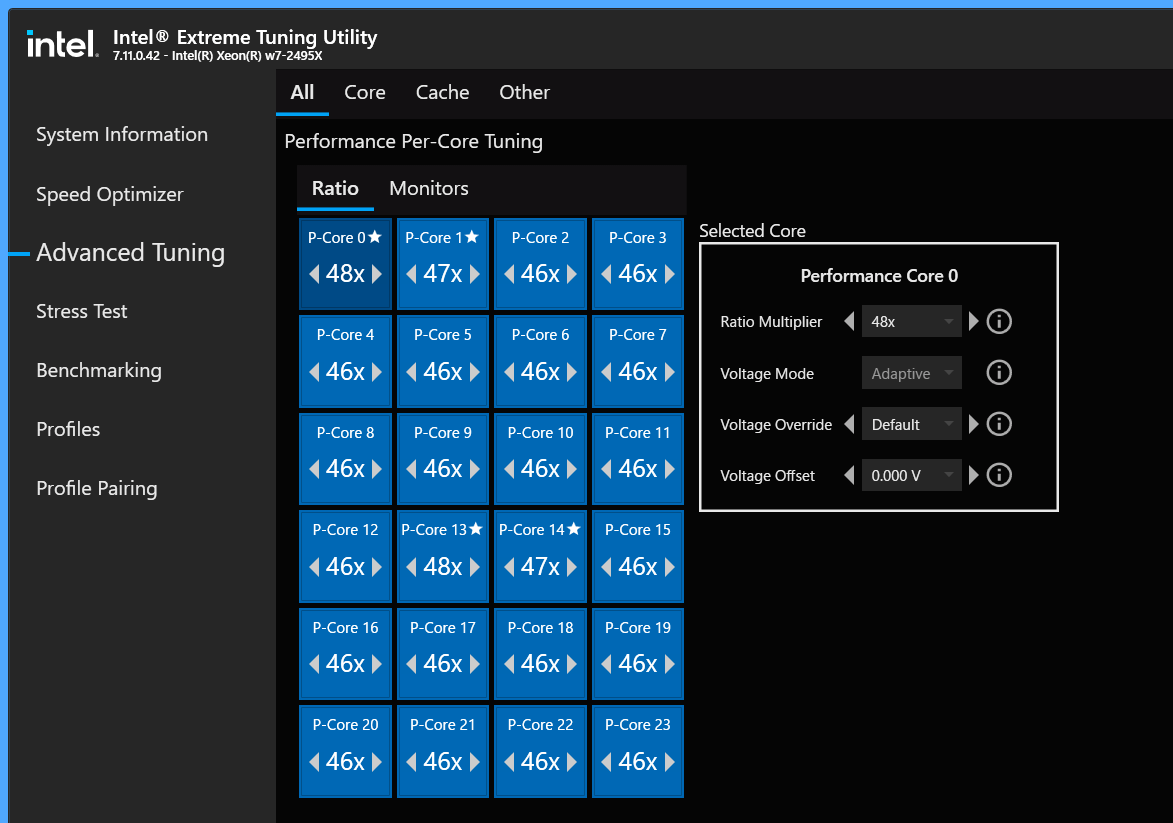Open info for Ratio Multiplier
The height and width of the screenshot is (823, 1173).
[999, 322]
